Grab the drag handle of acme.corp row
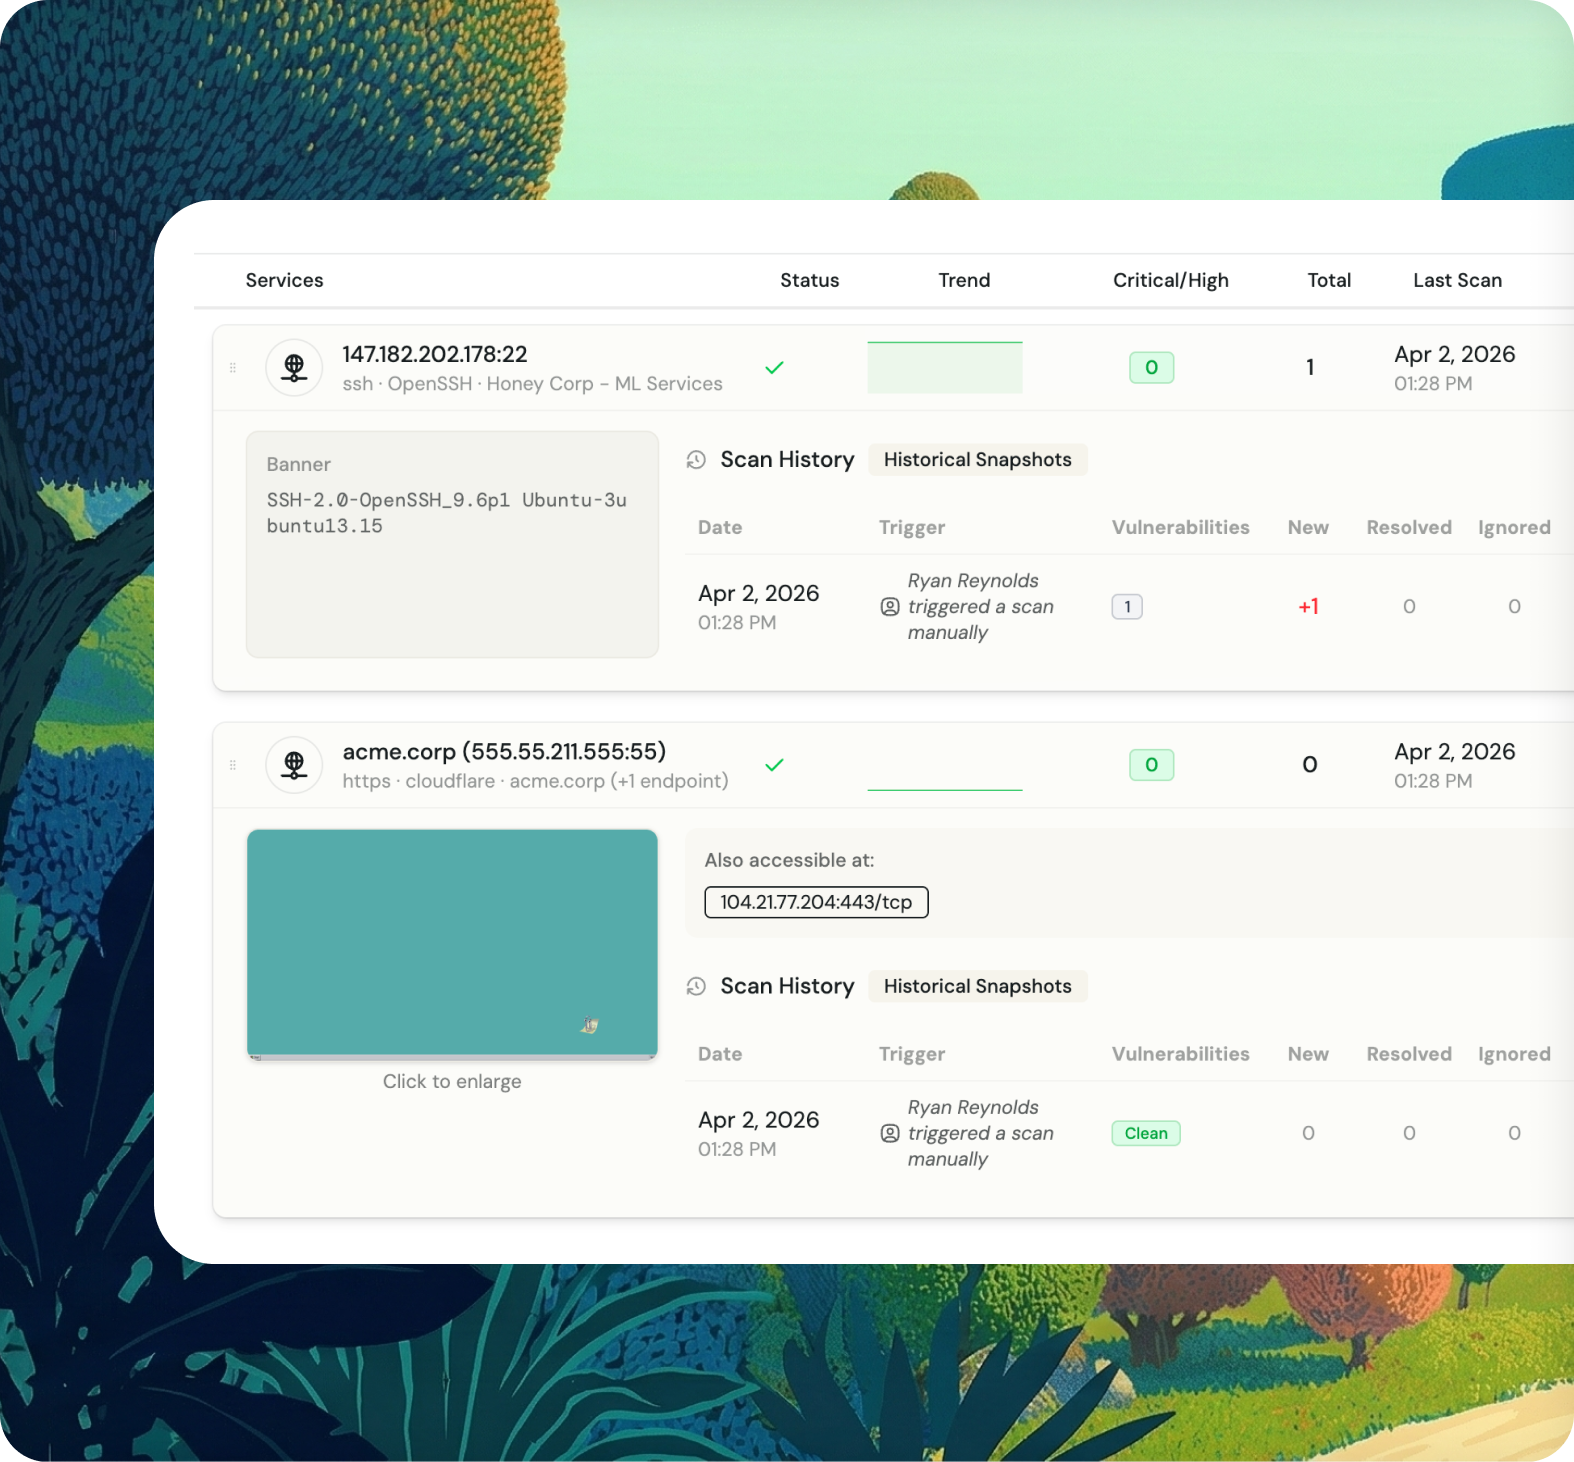1574x1462 pixels. pos(233,765)
